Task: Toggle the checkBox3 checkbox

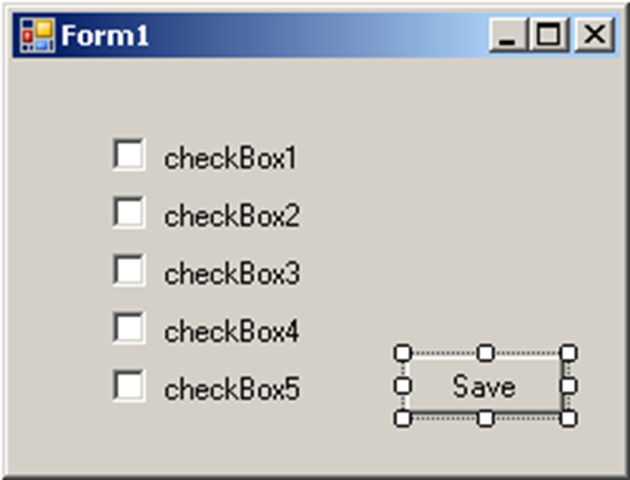Action: 129,271
